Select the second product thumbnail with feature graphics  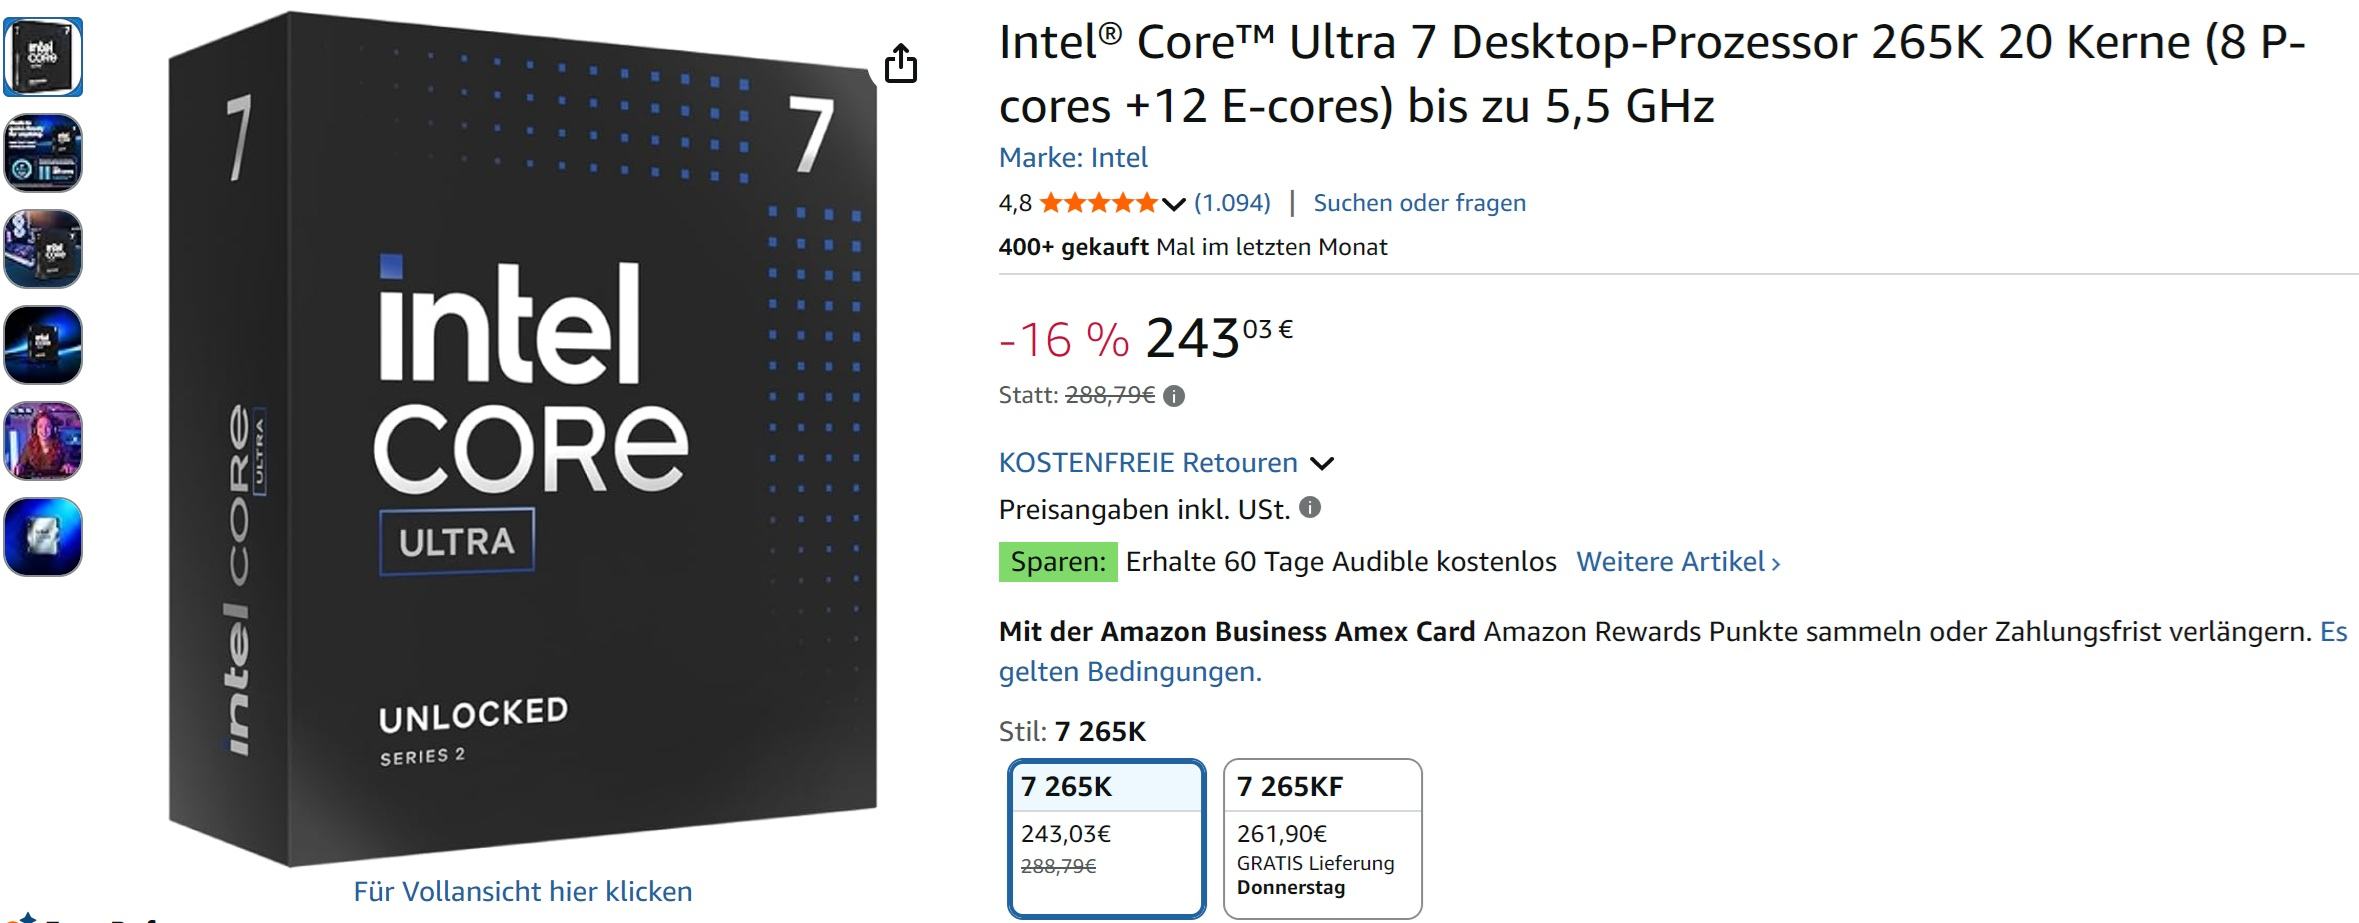(x=43, y=153)
